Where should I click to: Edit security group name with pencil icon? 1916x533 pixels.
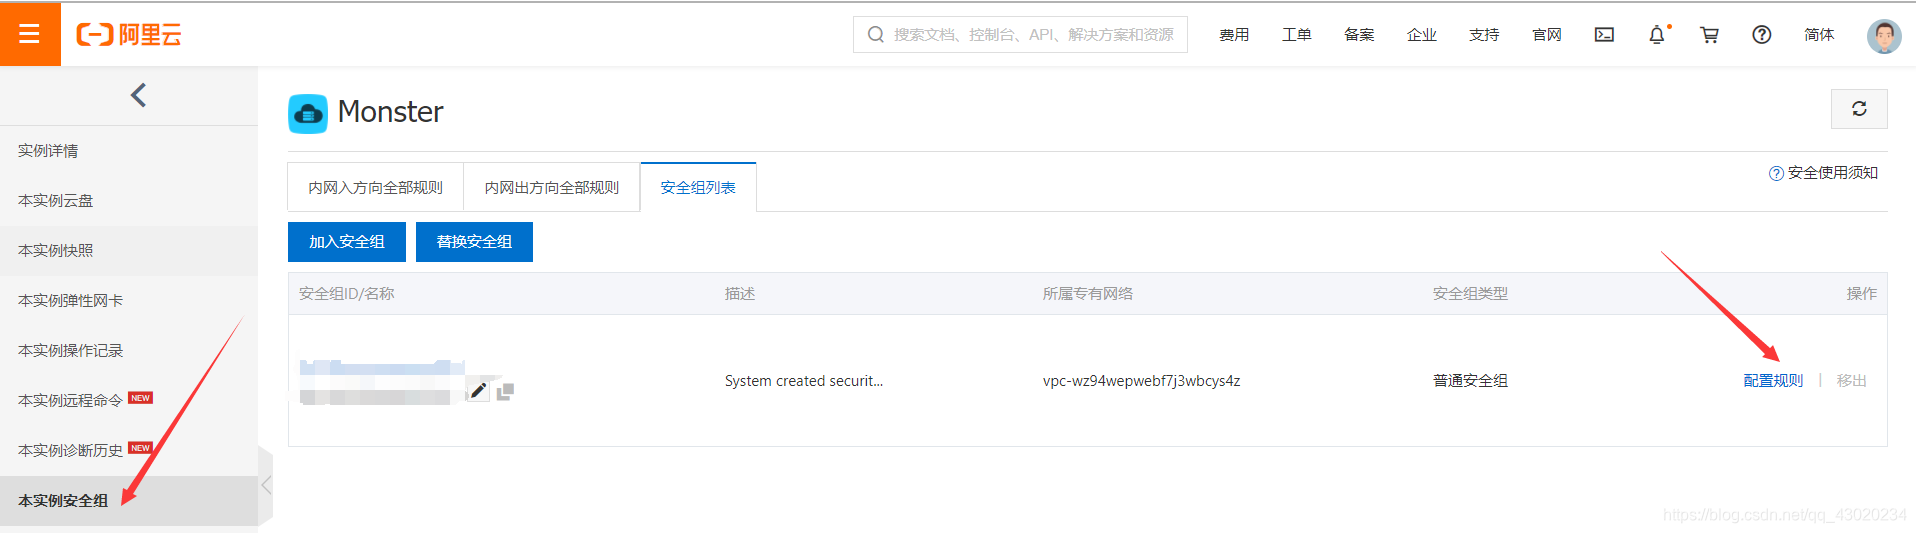coord(479,391)
